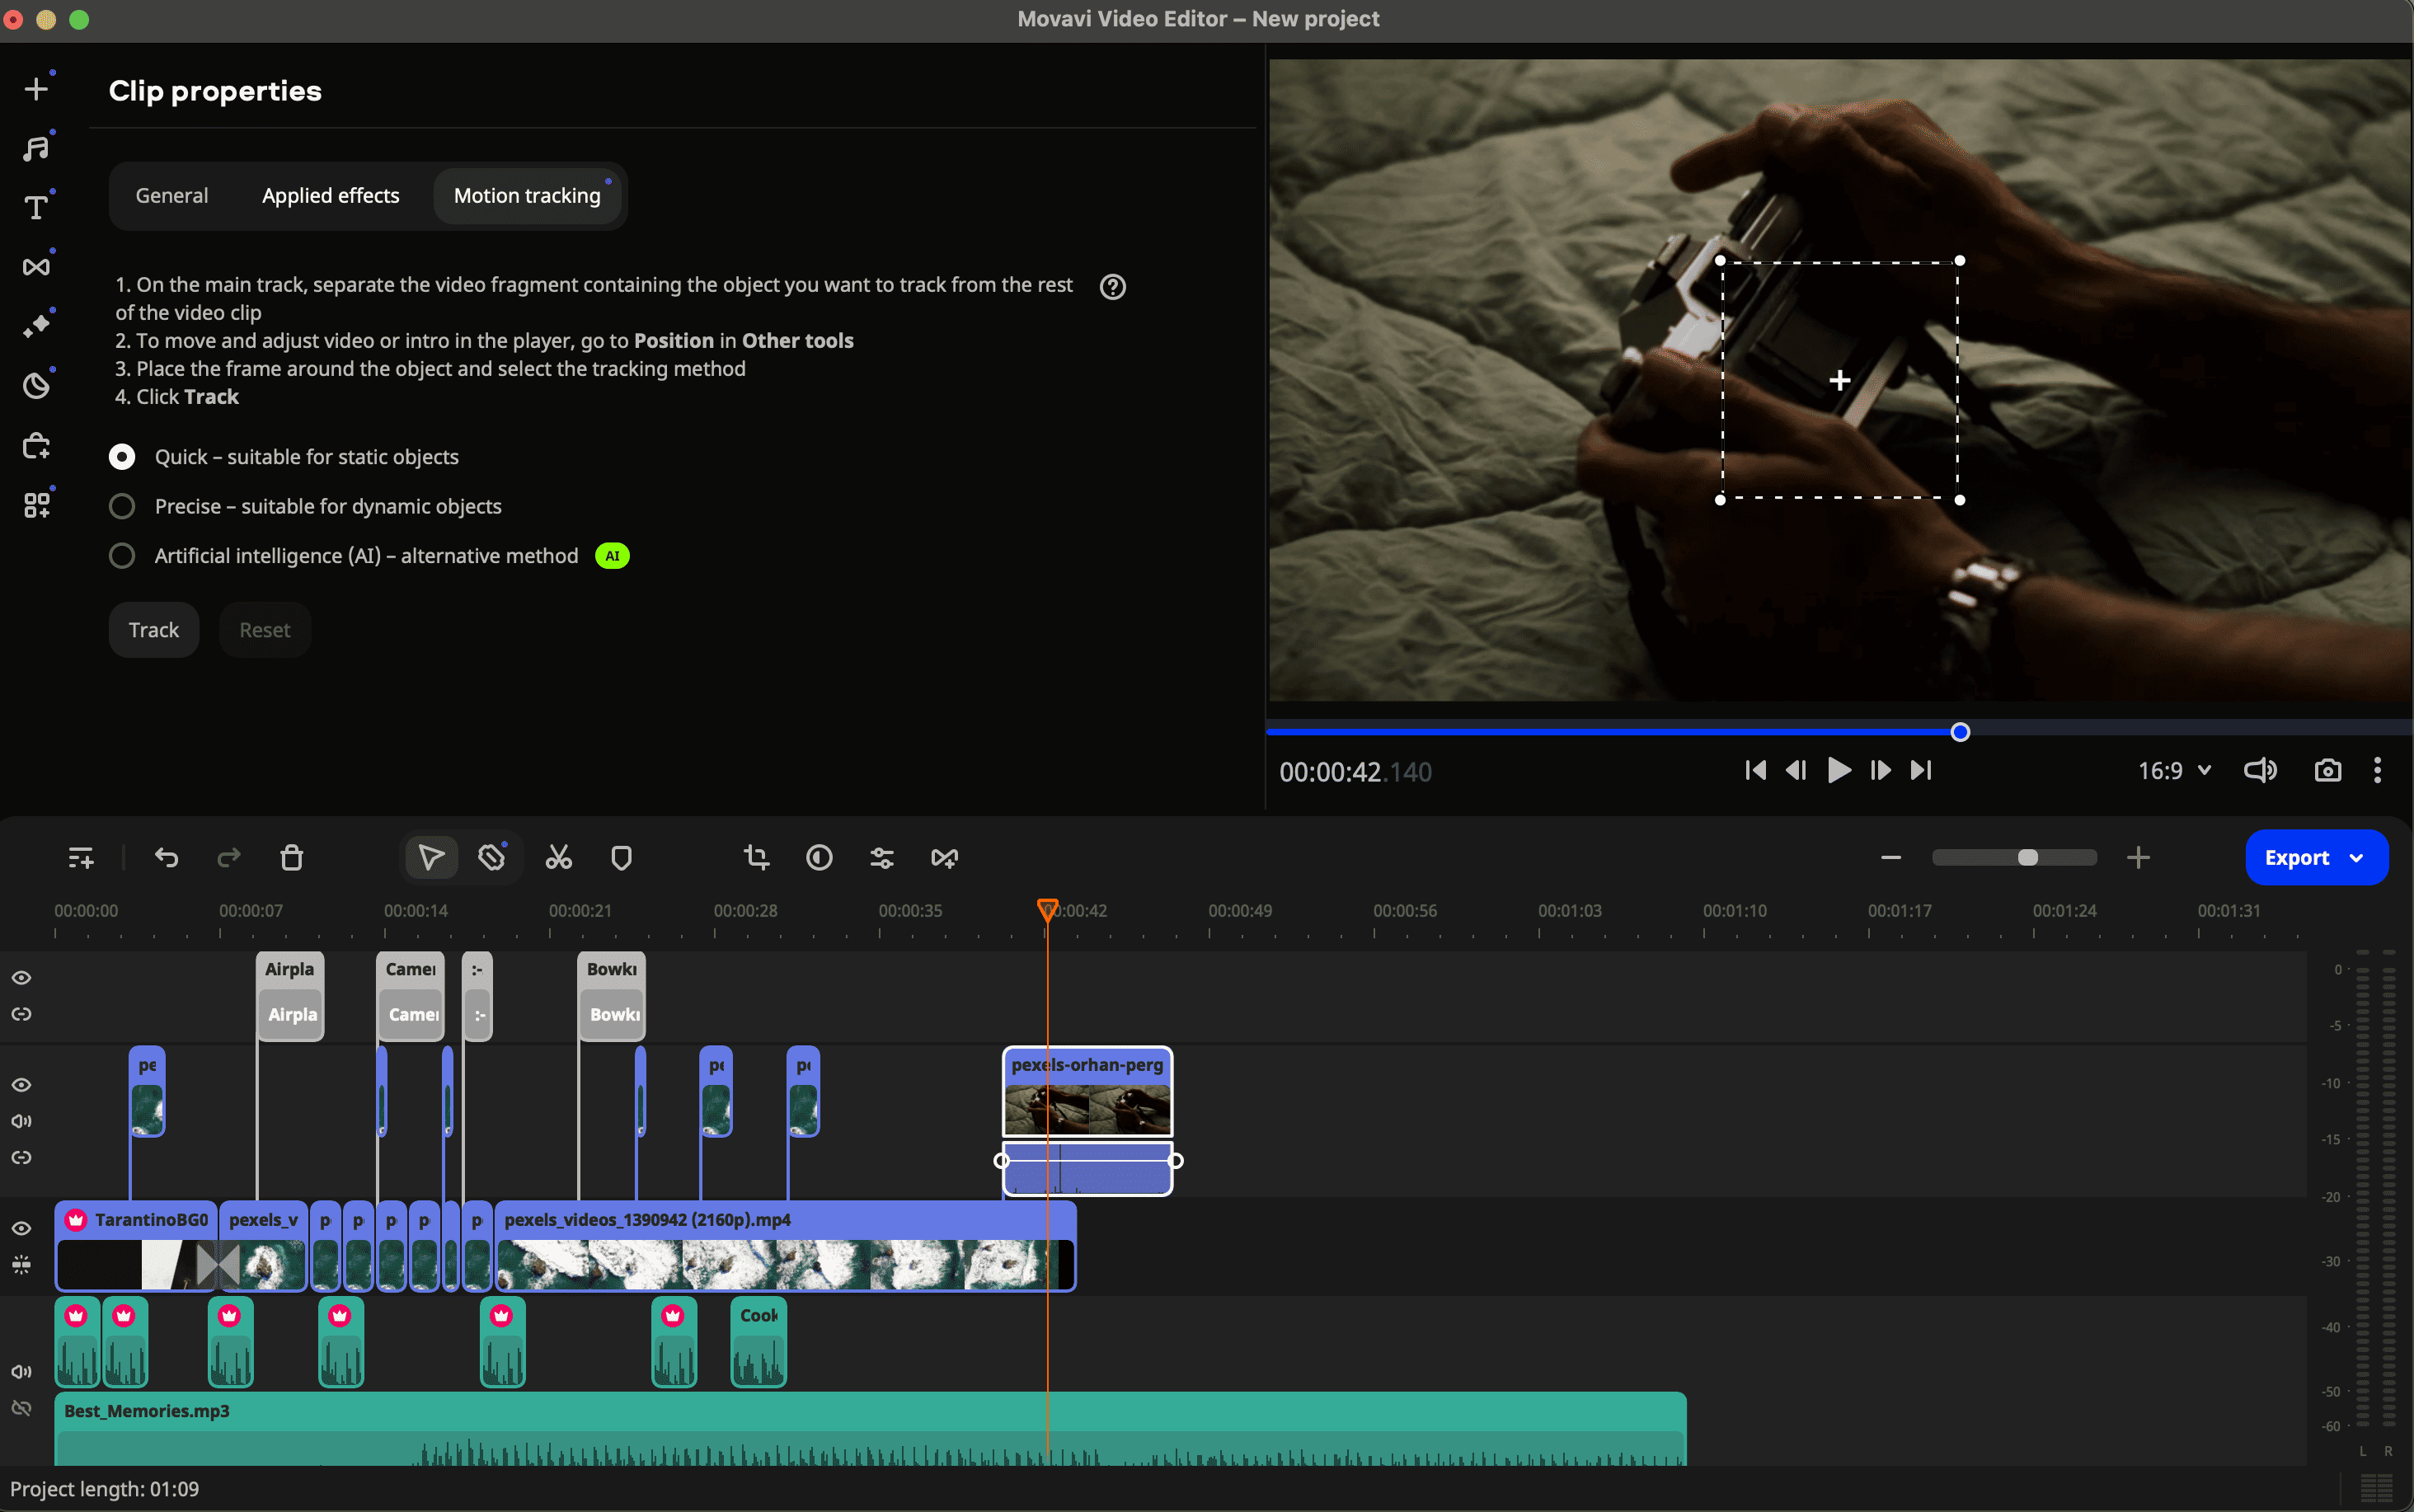The height and width of the screenshot is (1512, 2414).
Task: Undo the last action
Action: tap(166, 858)
